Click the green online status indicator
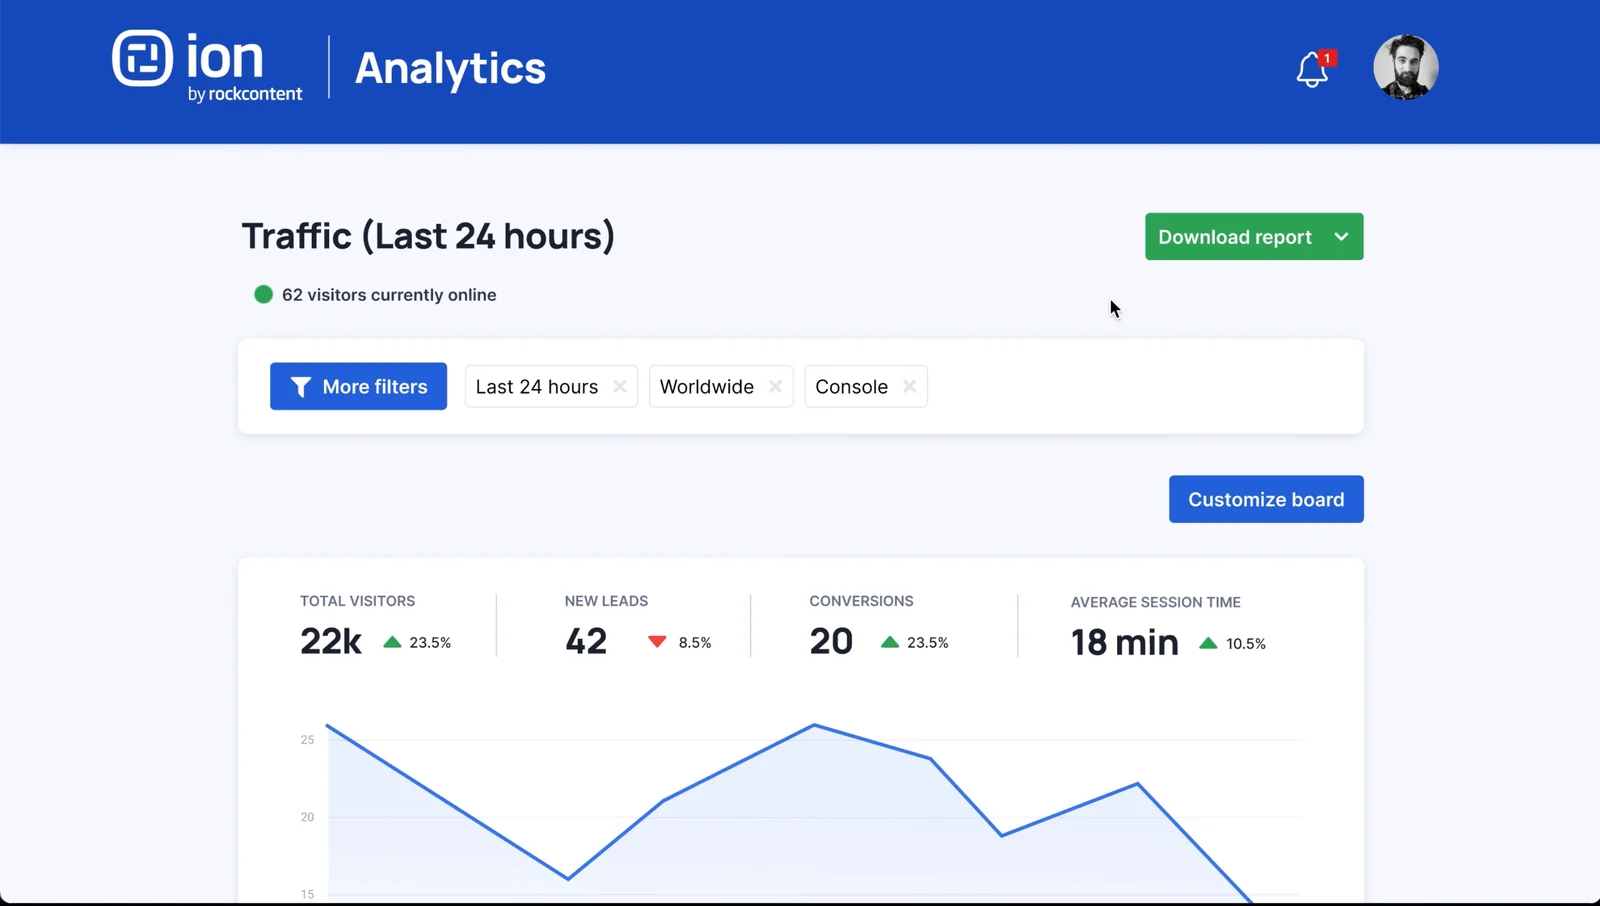 point(263,294)
